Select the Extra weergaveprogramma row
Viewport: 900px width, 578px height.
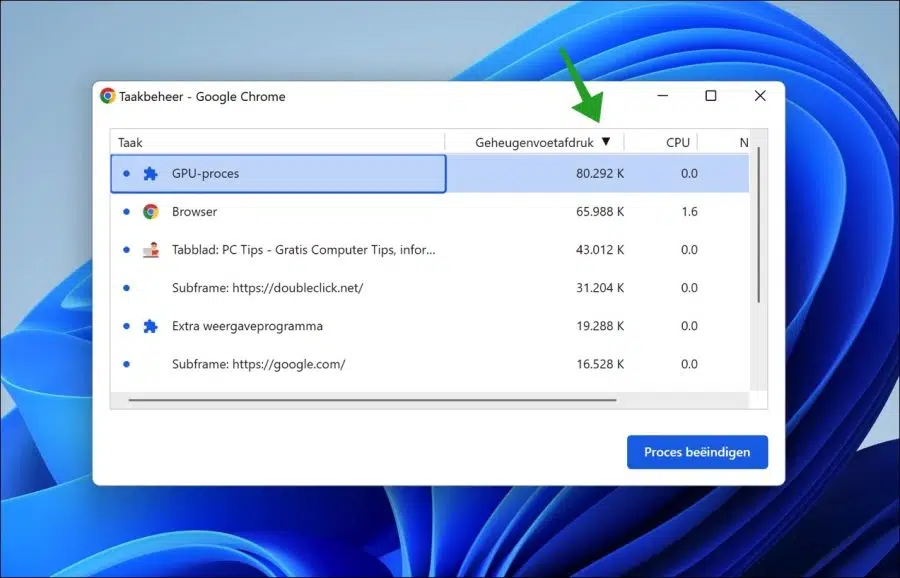pyautogui.click(x=430, y=326)
